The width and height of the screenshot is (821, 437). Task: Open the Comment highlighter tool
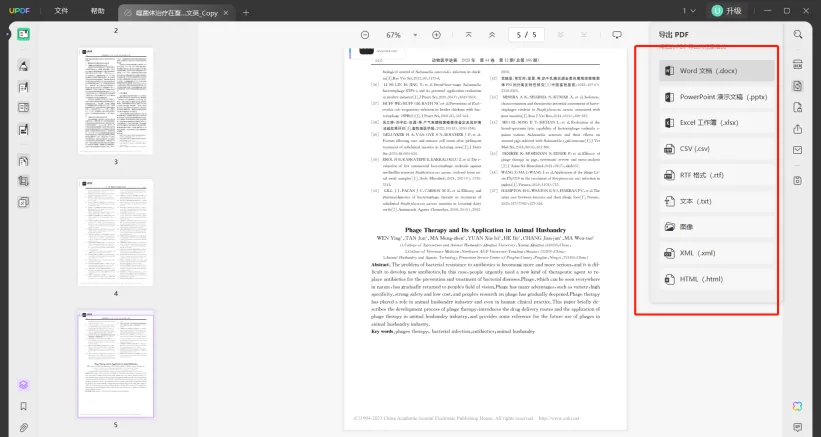pyautogui.click(x=23, y=66)
